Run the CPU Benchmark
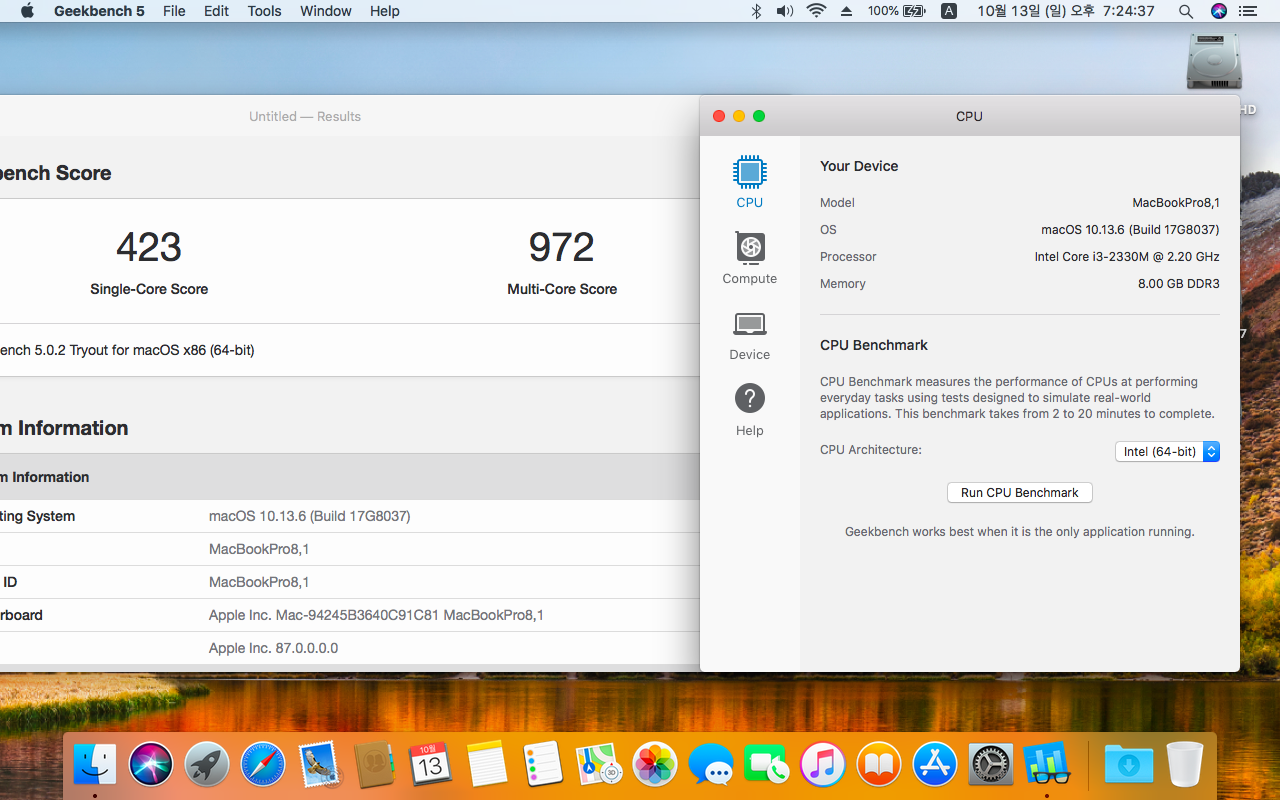This screenshot has width=1280, height=800. coord(1020,493)
